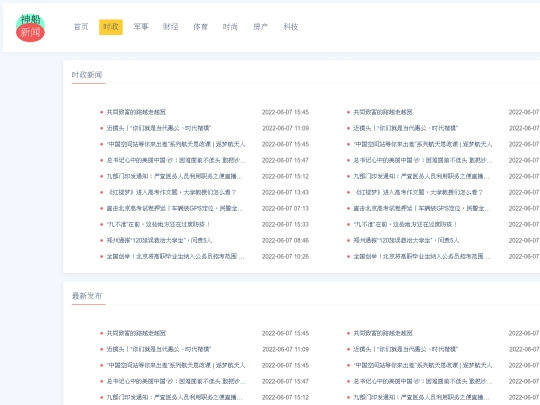The image size is (540, 405).
Task: Open the 首页 navigation item
Action: pos(81,27)
